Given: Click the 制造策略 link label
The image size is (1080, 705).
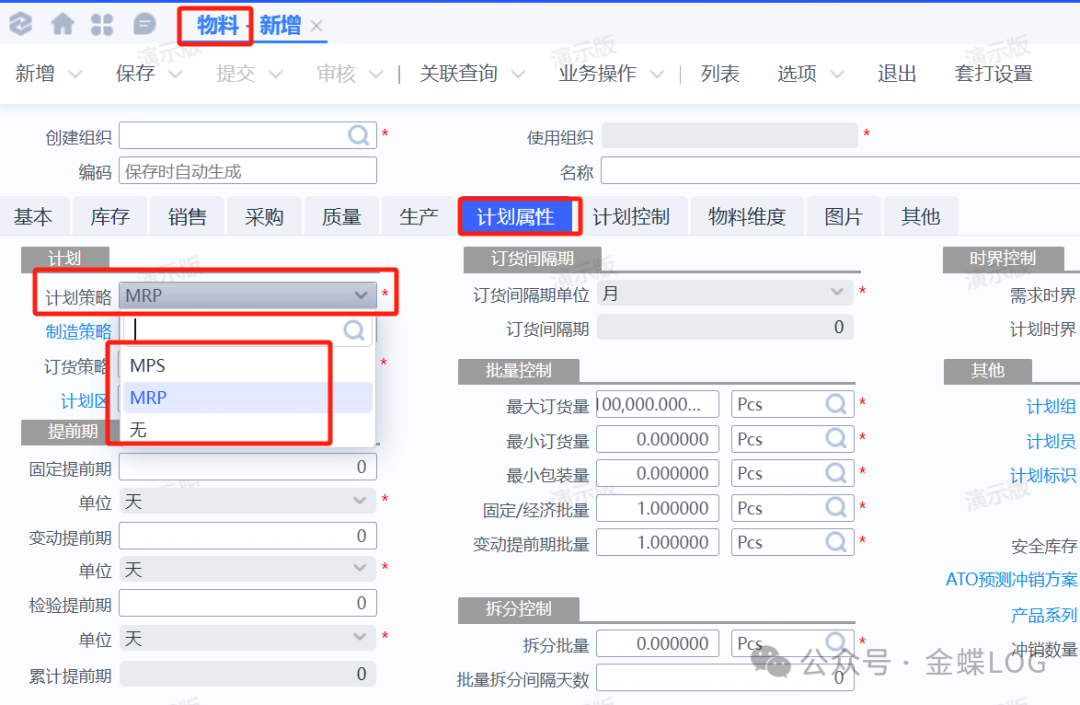Looking at the screenshot, I should (79, 331).
